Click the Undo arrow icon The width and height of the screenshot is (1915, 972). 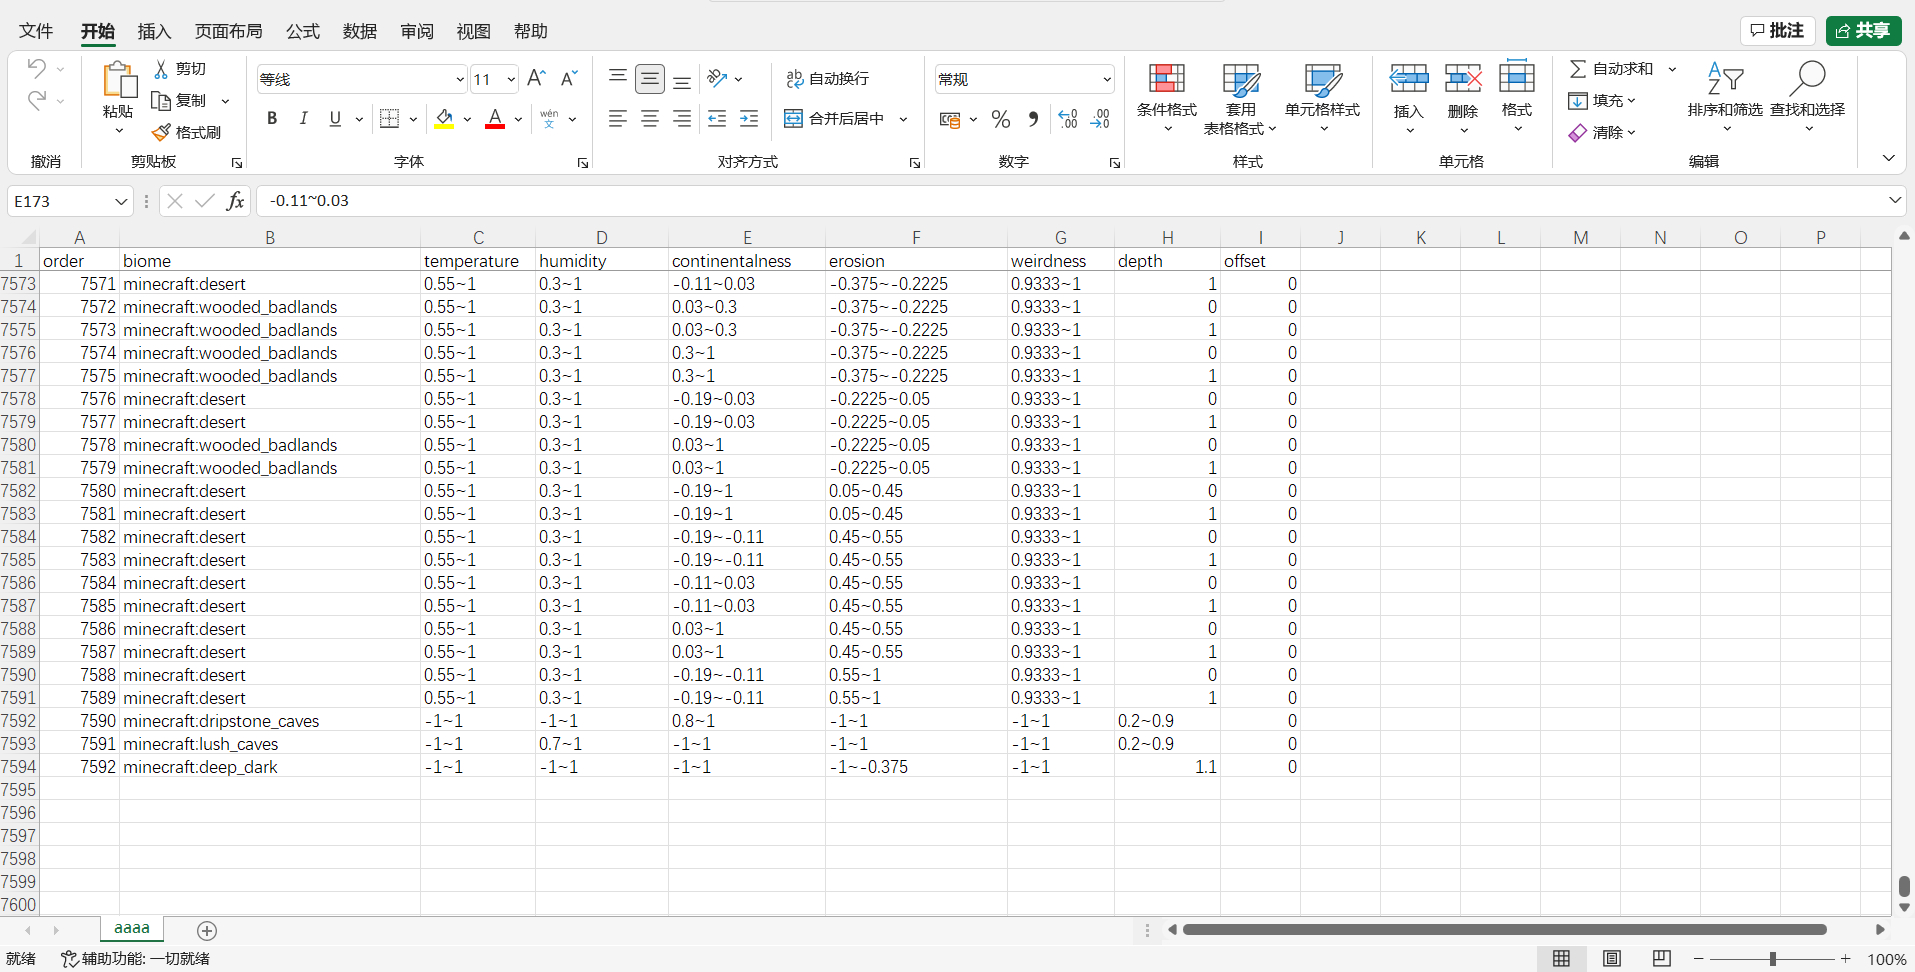37,69
